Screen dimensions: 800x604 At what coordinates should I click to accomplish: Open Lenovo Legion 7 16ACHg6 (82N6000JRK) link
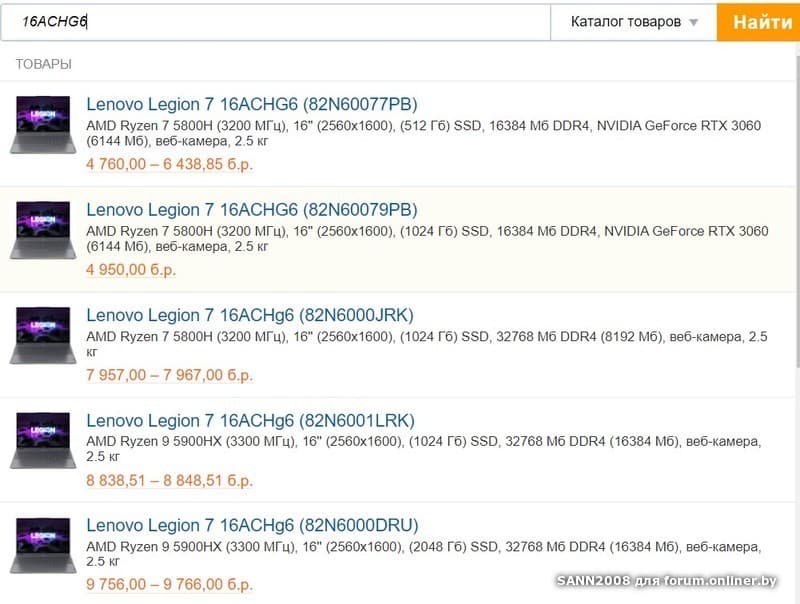(x=249, y=315)
